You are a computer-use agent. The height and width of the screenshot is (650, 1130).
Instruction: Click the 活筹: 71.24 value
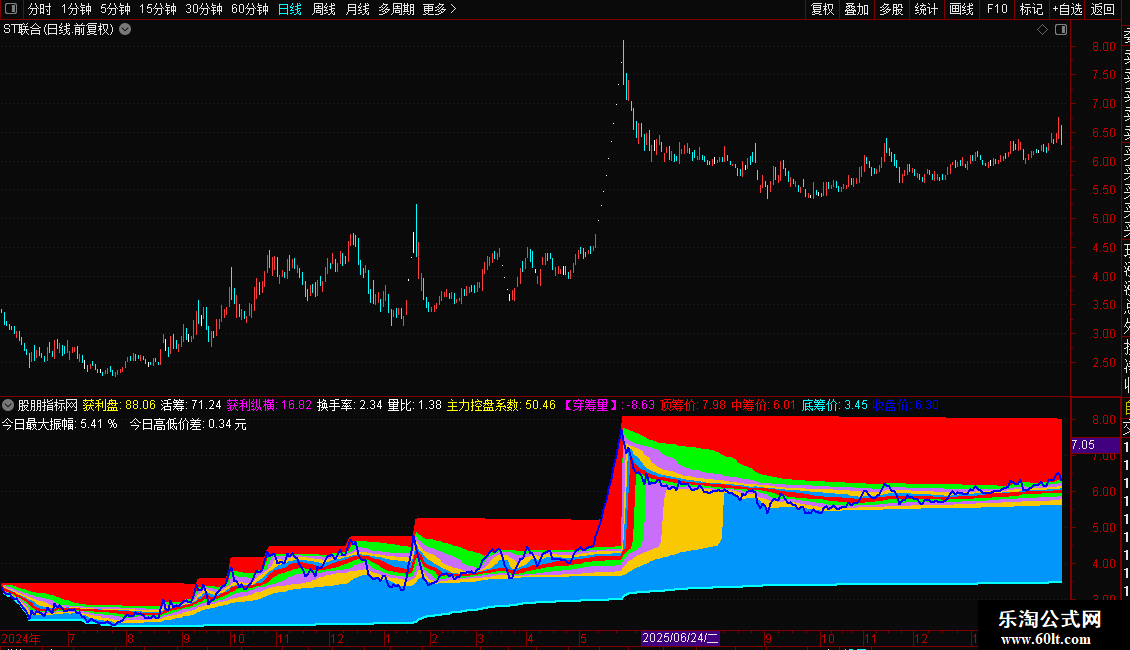191,405
